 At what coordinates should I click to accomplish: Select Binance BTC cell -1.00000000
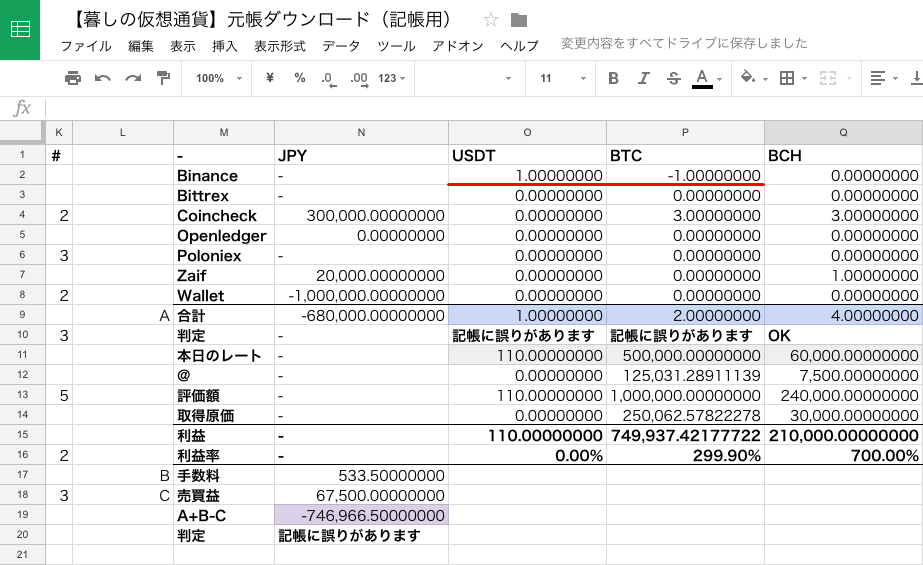point(685,175)
